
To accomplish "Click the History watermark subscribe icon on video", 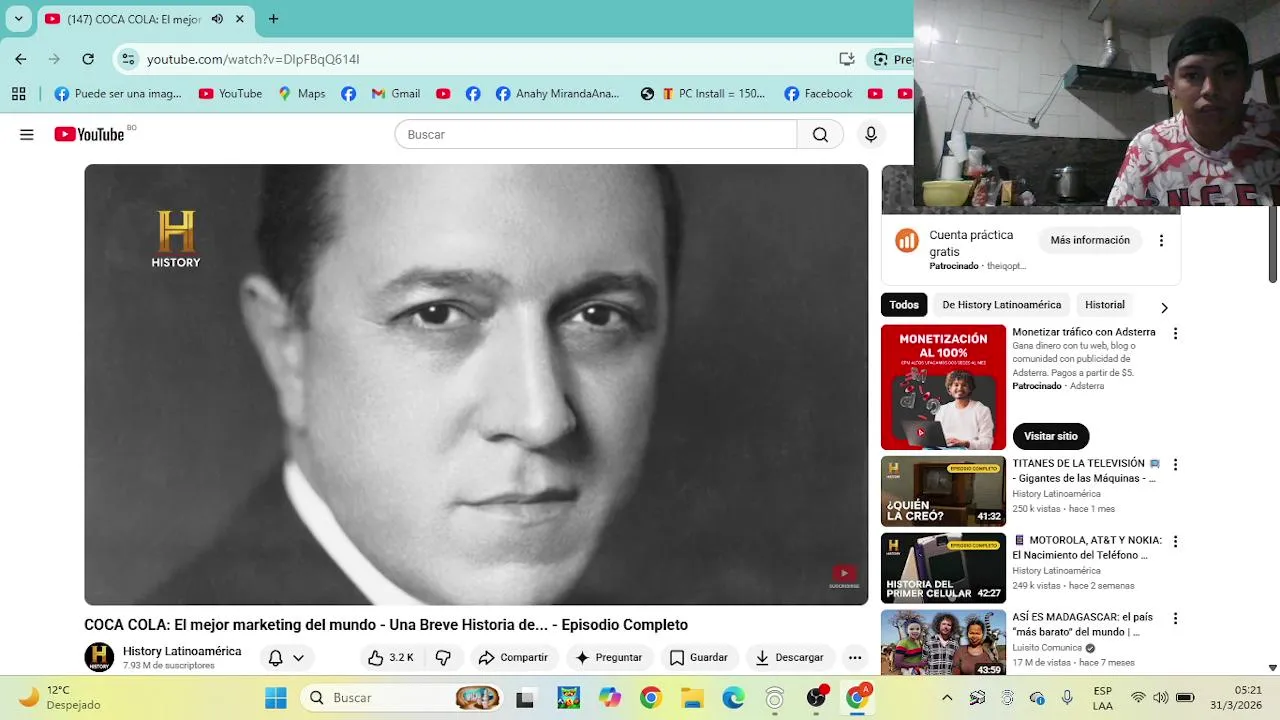I will tap(844, 577).
